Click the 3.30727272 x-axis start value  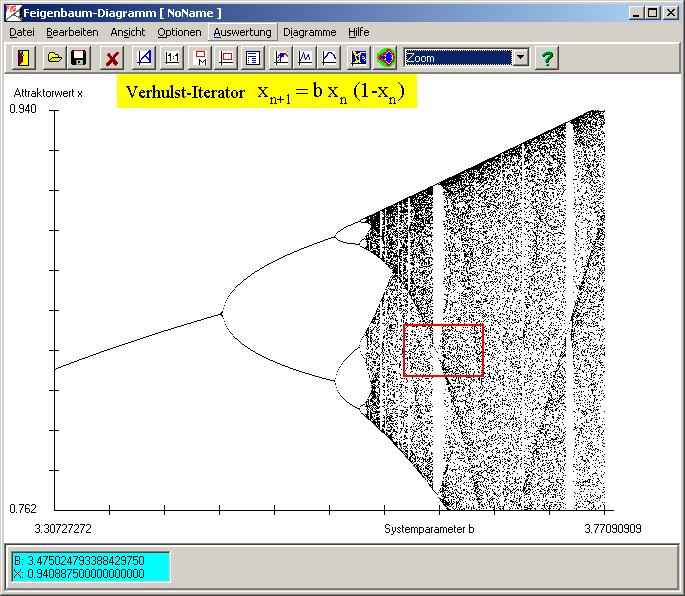[x=63, y=529]
